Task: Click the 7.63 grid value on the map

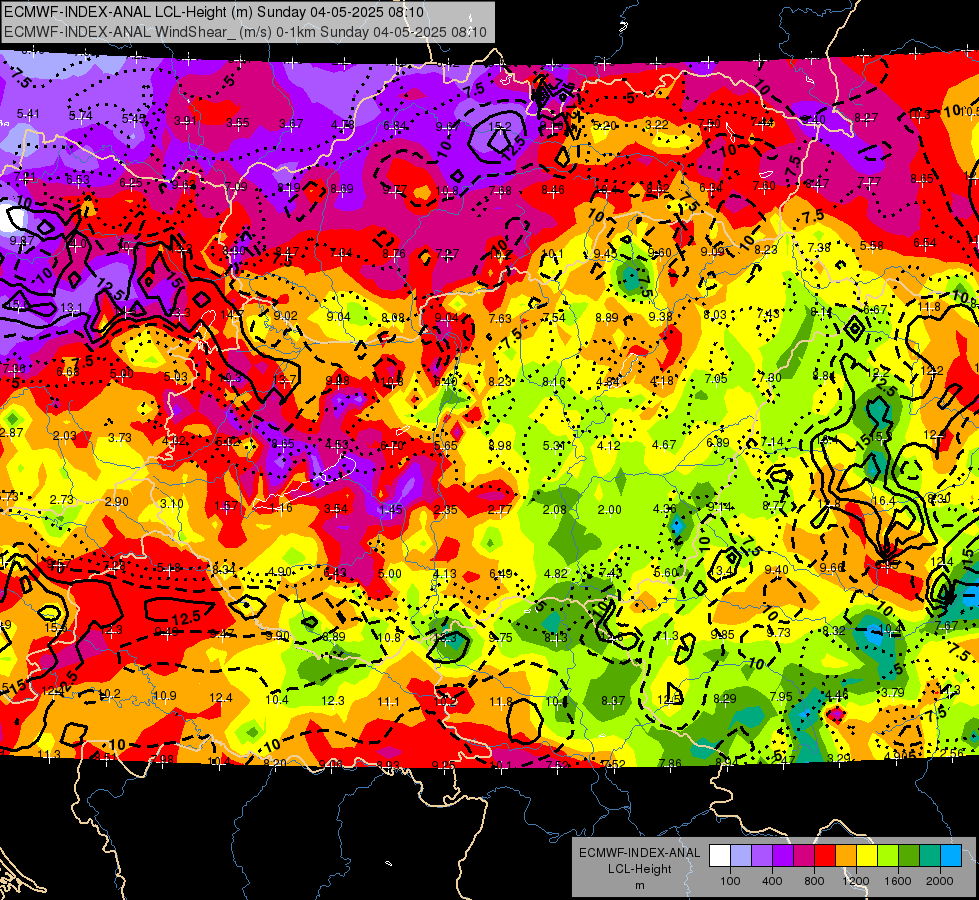Action: point(500,319)
